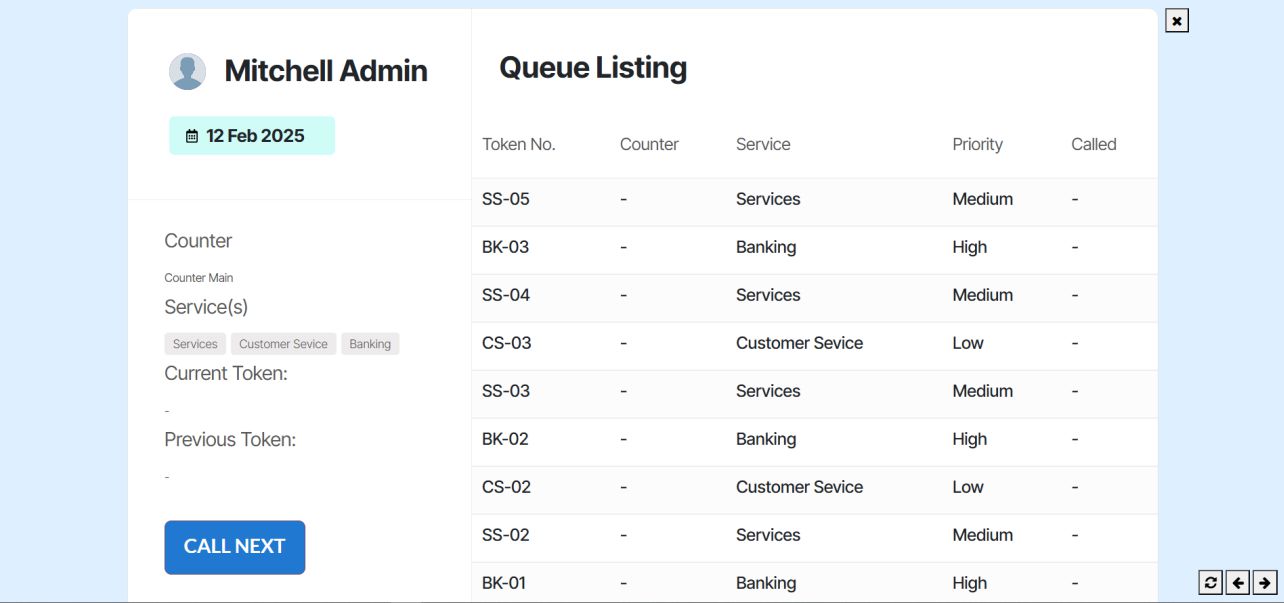The image size is (1284, 603).
Task: Click the calendar icon beside the date
Action: (x=192, y=136)
